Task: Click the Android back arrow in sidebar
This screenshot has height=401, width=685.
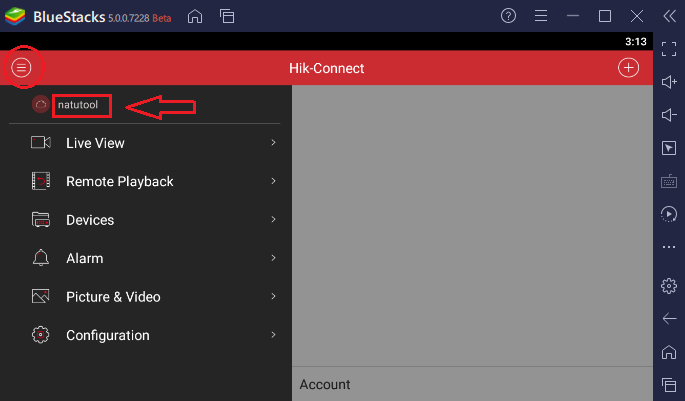Action: 669,318
